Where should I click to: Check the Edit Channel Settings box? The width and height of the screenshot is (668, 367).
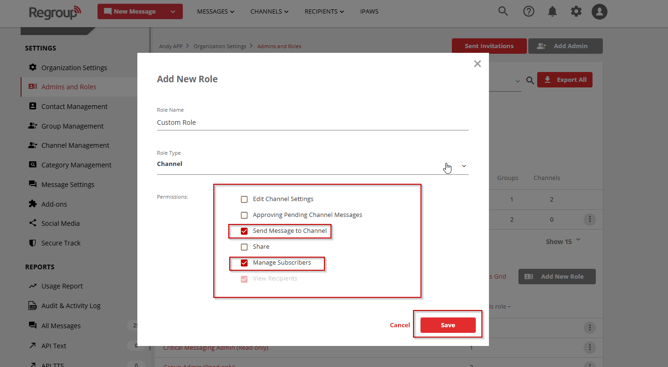tap(244, 199)
